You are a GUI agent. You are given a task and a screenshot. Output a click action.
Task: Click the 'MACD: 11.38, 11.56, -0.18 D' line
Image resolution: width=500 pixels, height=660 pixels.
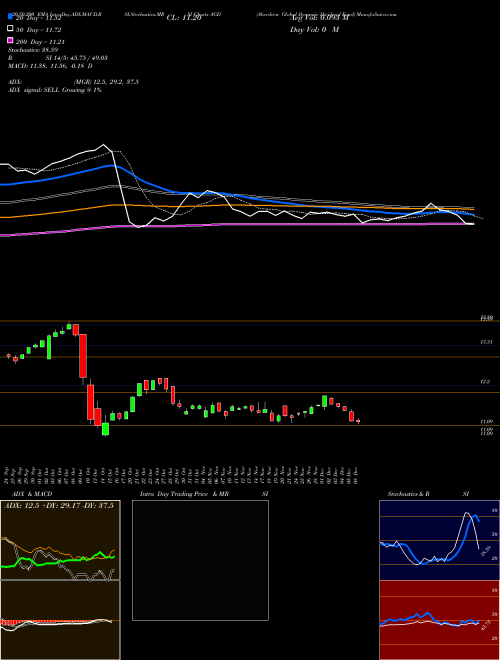click(51, 66)
